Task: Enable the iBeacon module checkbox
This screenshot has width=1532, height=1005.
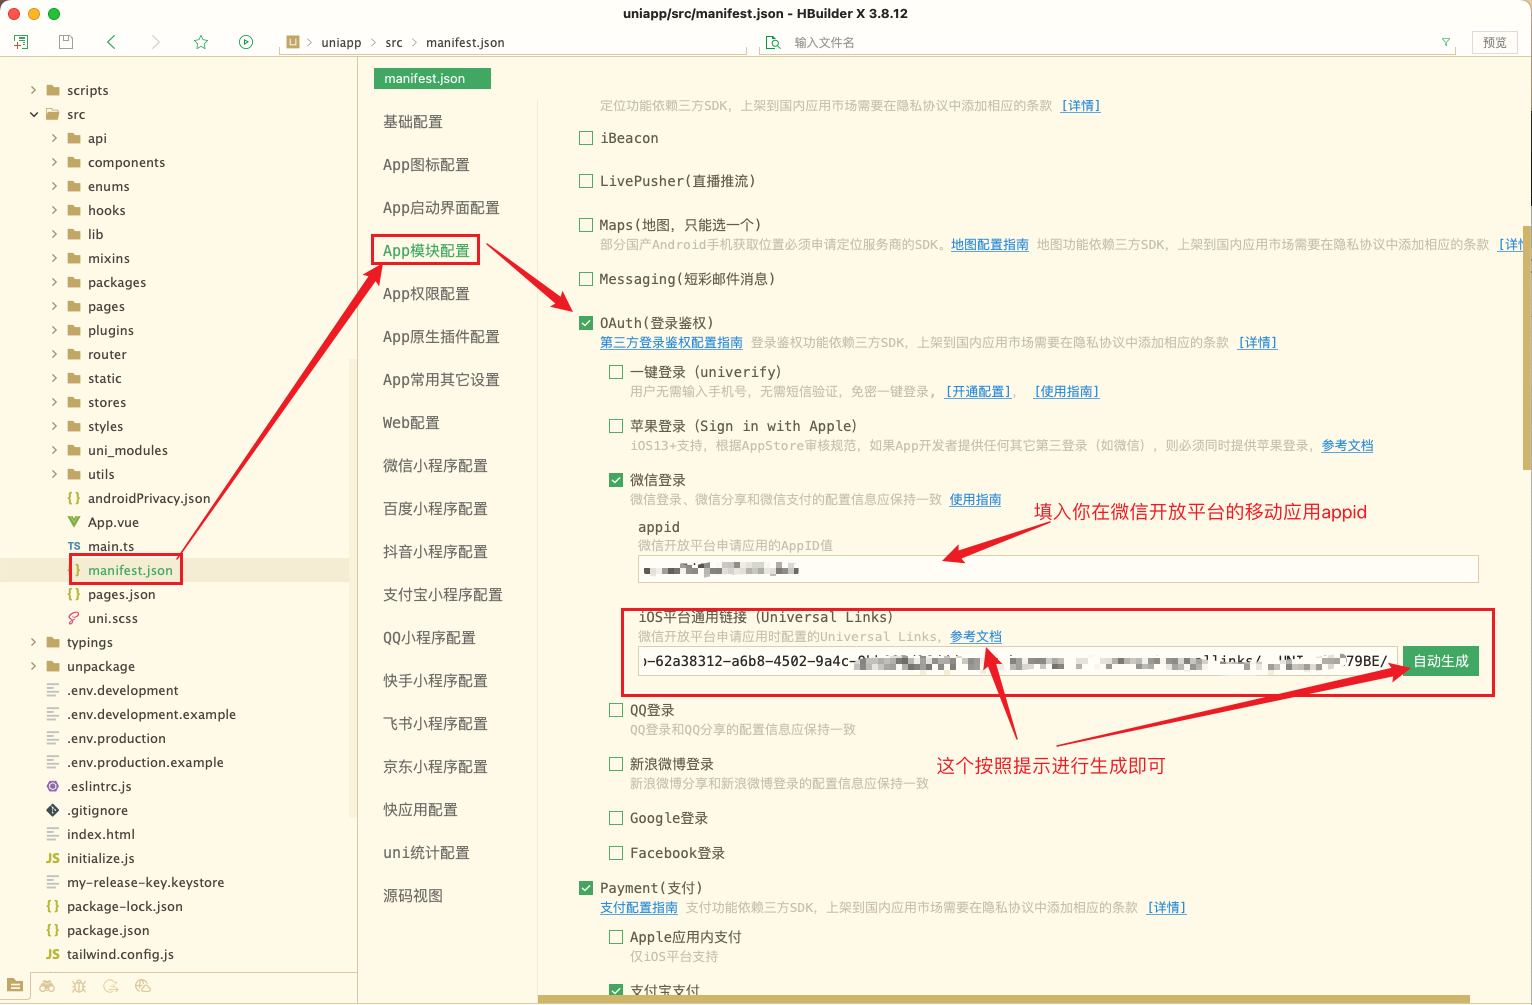Action: click(x=586, y=138)
